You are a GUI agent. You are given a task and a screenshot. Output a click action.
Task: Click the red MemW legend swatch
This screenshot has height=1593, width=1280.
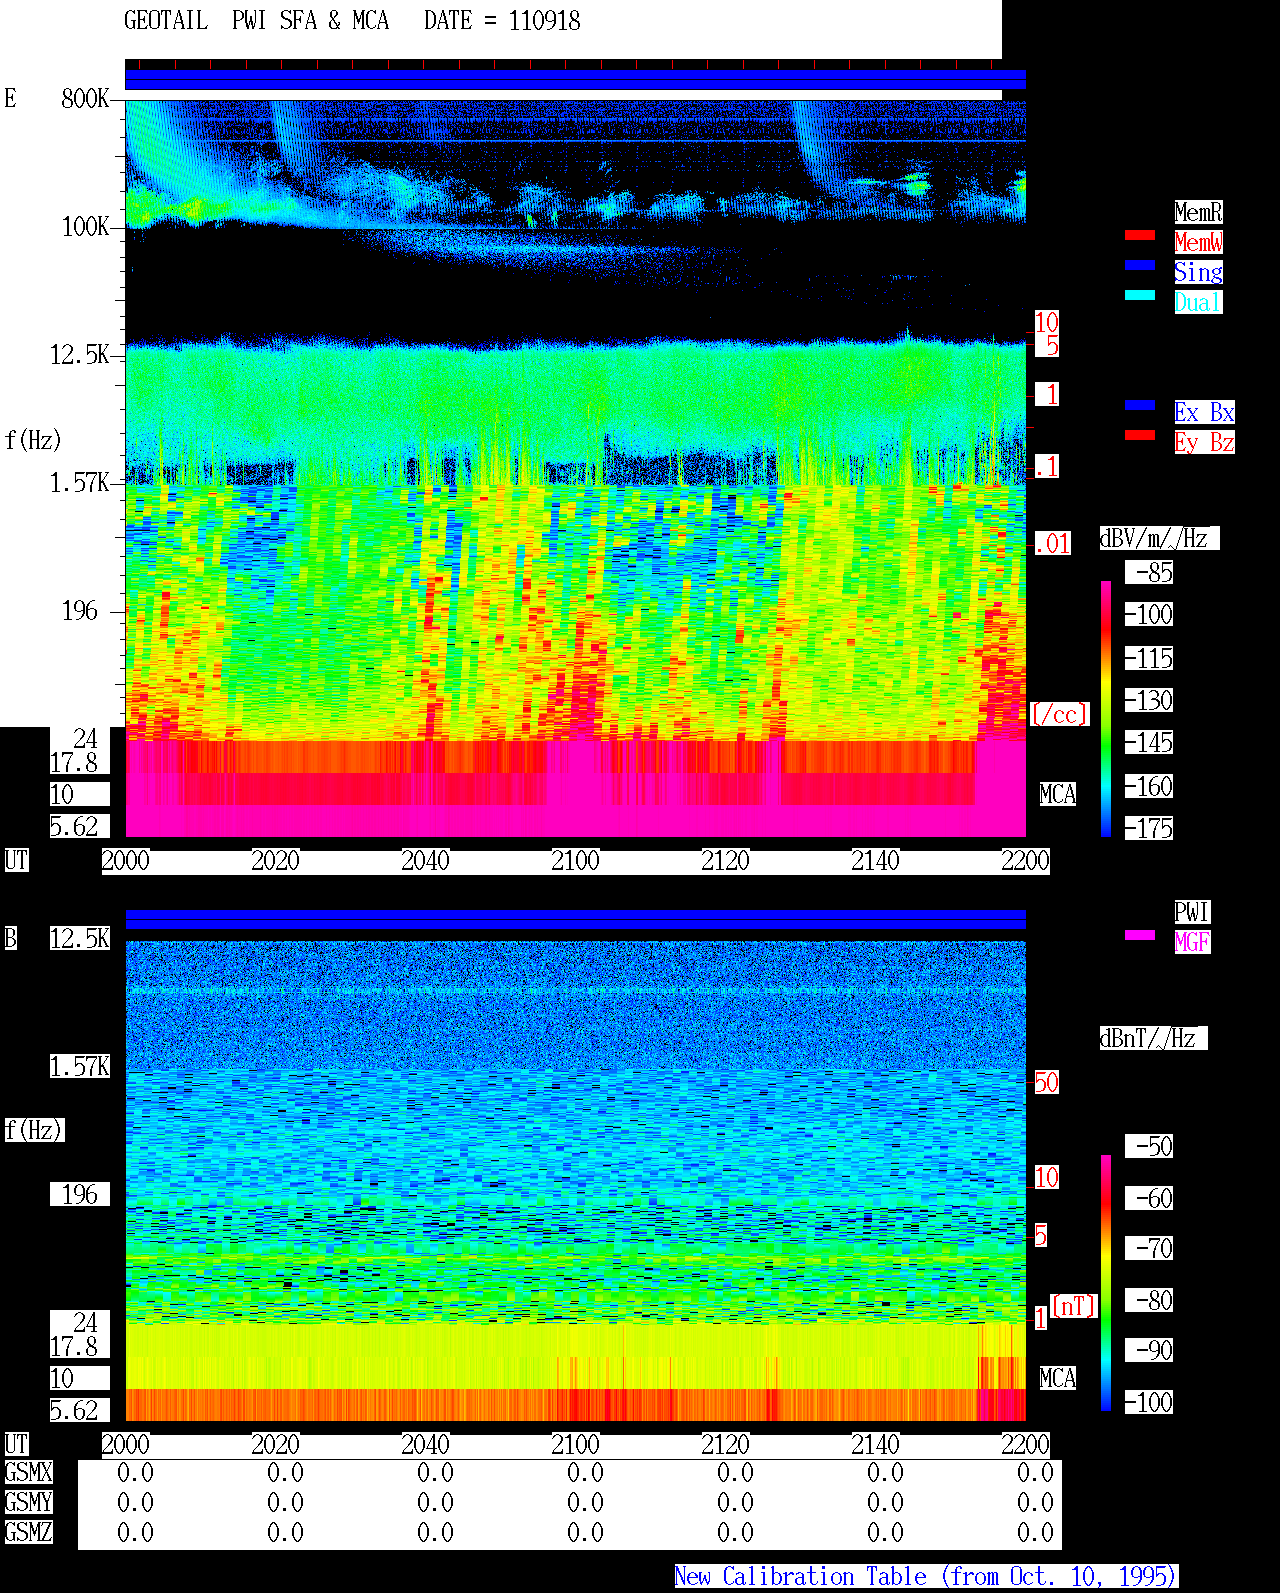tap(1140, 235)
